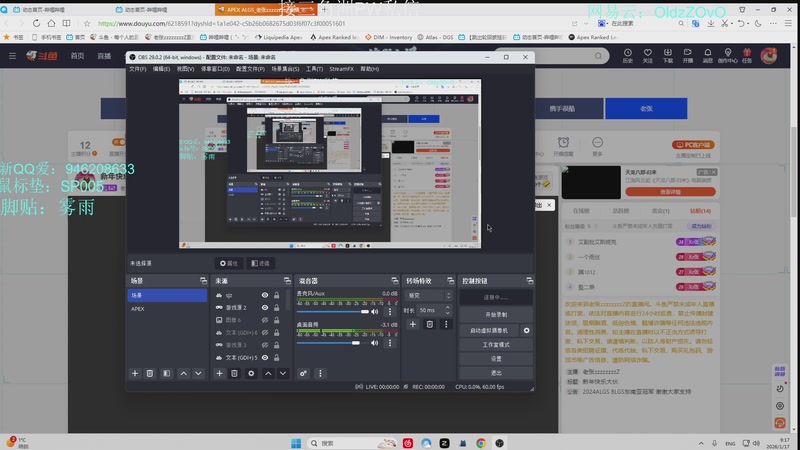The width and height of the screenshot is (800, 450).
Task: Open source properties gear in Sources panel
Action: pos(251,373)
